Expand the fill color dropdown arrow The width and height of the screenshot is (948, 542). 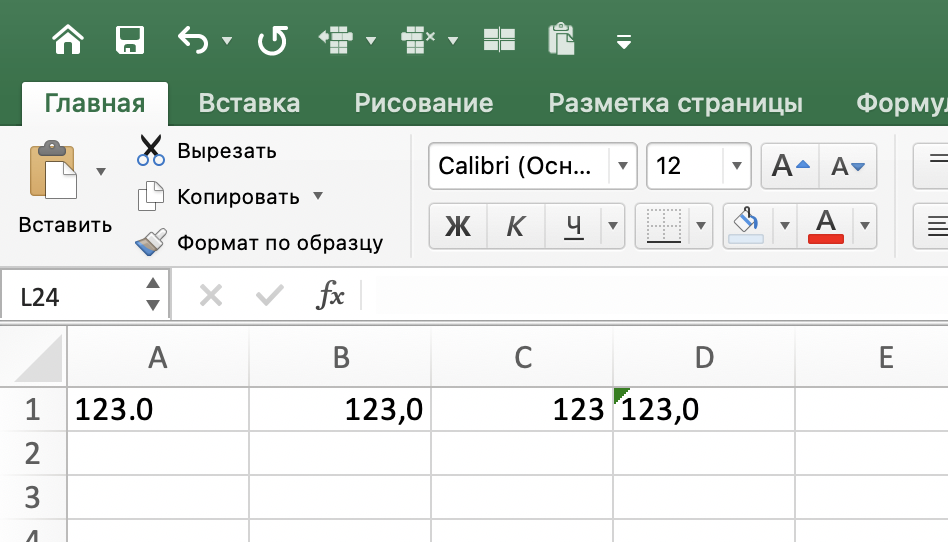pyautogui.click(x=785, y=226)
